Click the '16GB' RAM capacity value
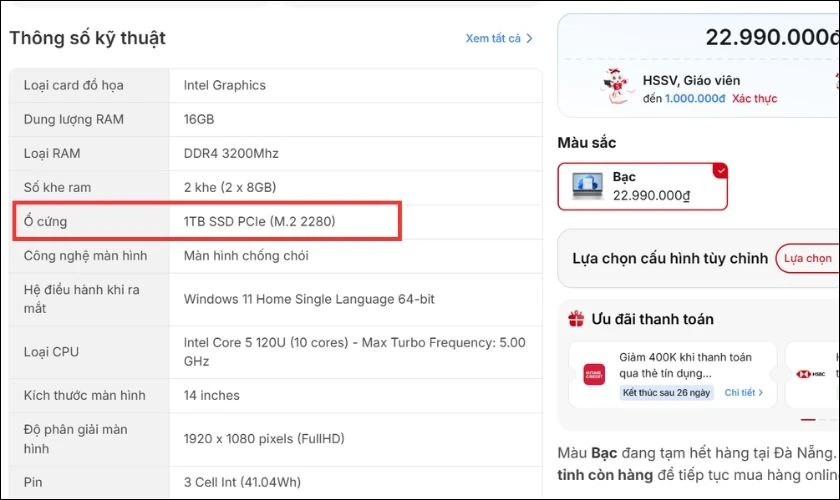 tap(199, 119)
